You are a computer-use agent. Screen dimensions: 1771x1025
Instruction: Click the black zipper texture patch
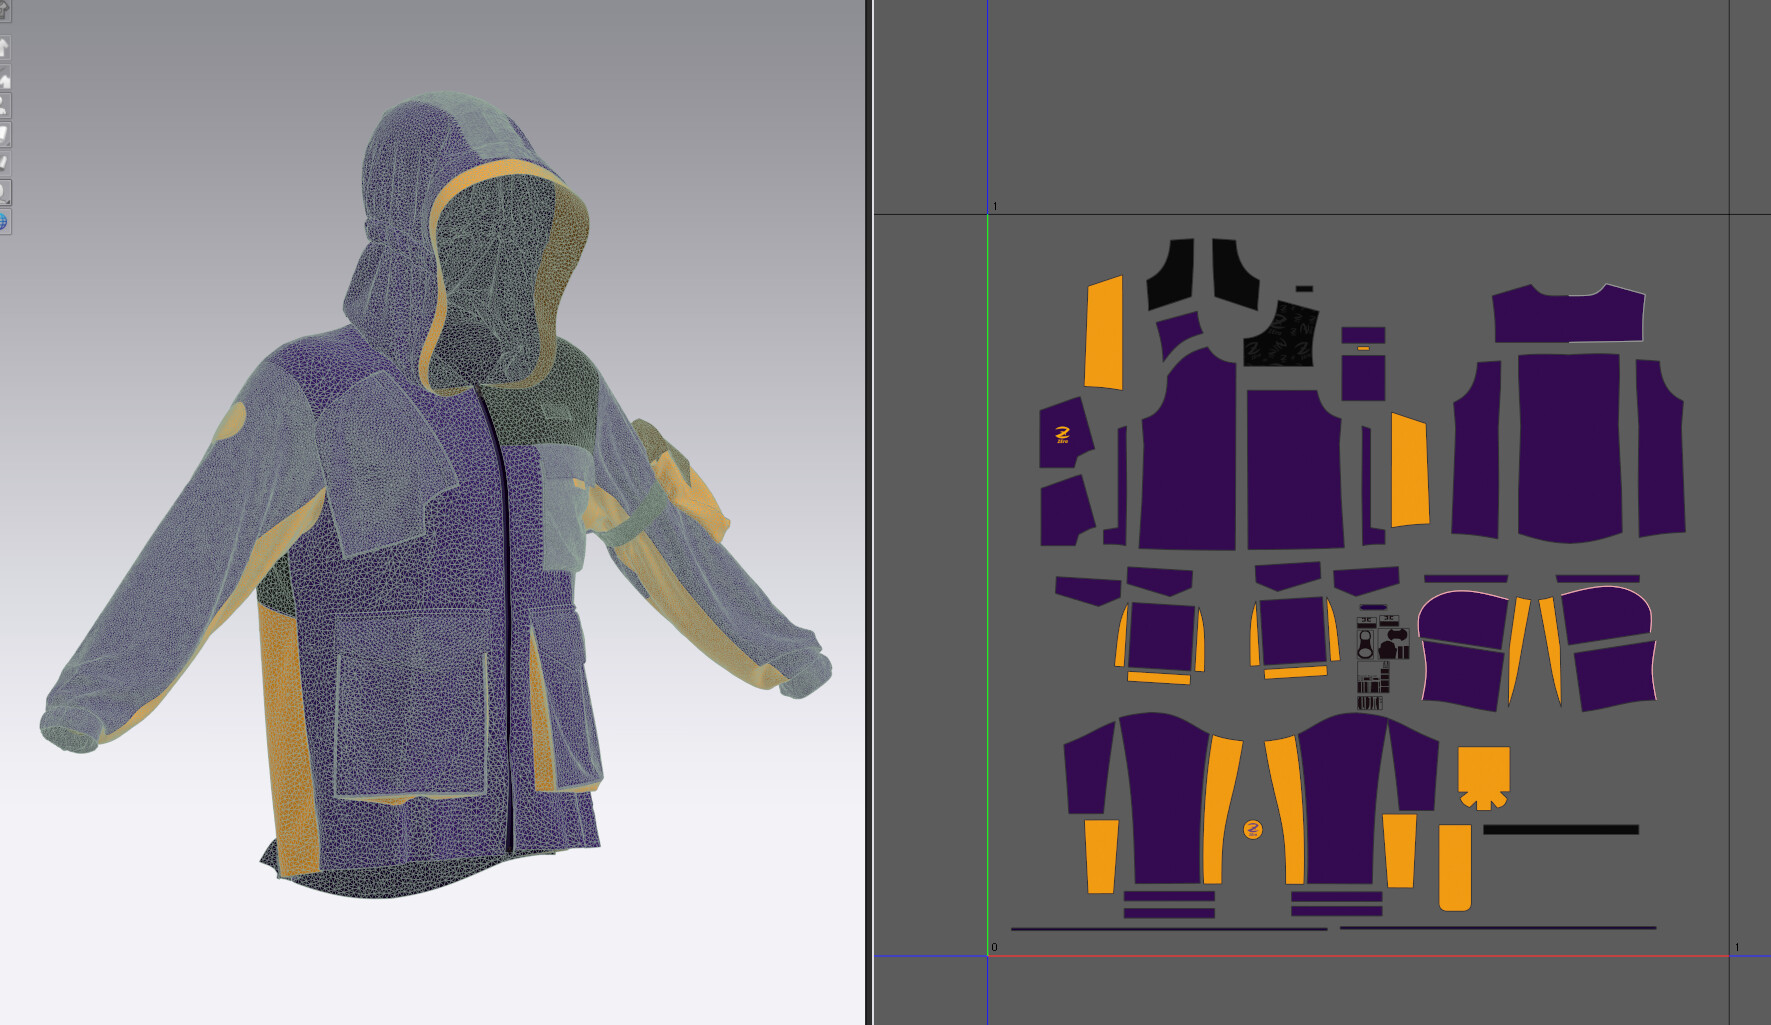coord(1281,340)
